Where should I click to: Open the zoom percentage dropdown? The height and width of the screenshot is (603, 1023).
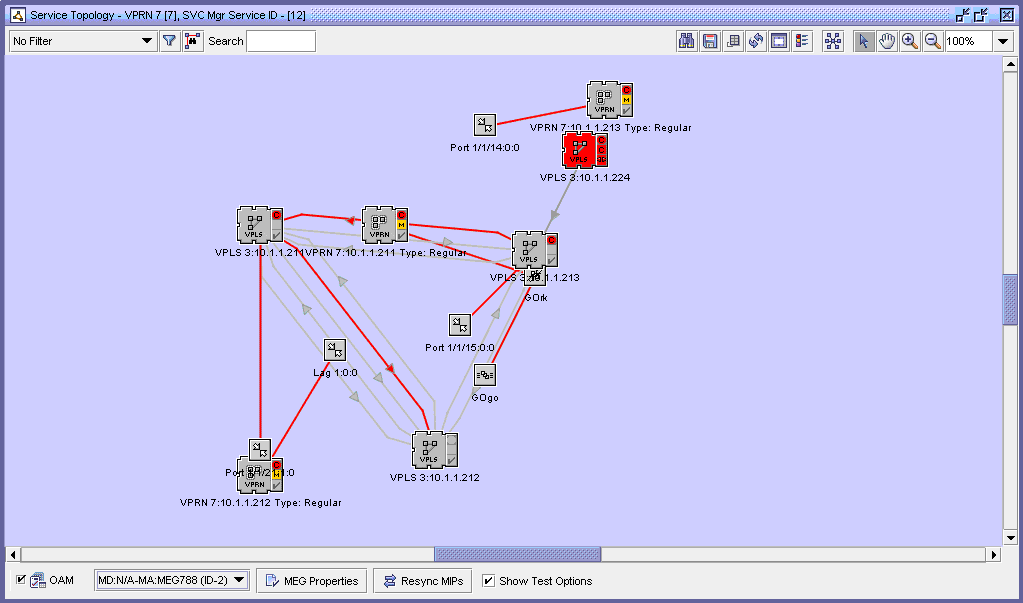coord(1004,41)
